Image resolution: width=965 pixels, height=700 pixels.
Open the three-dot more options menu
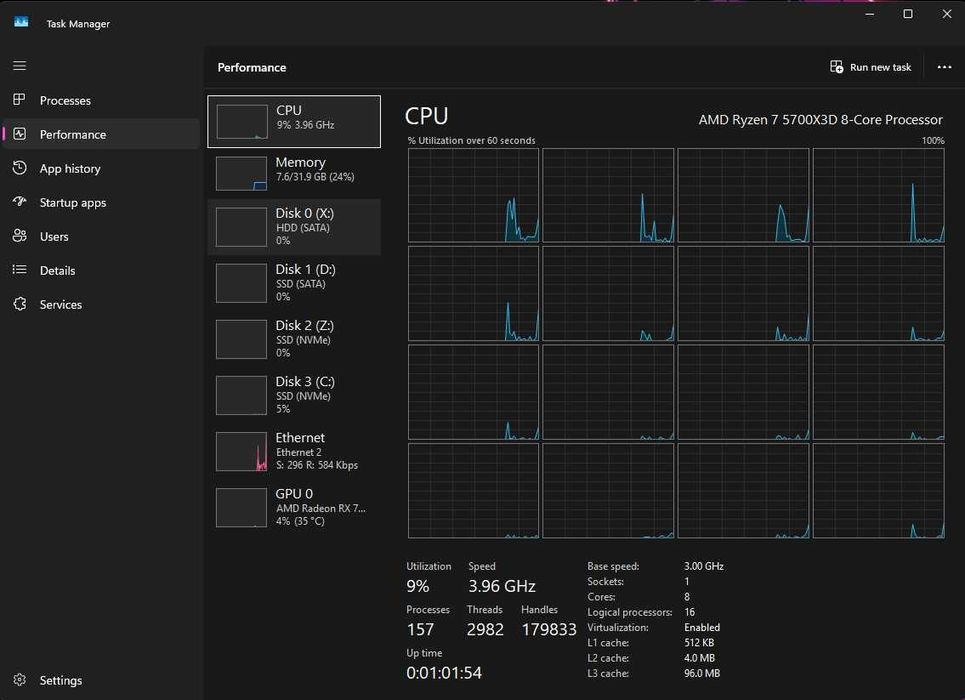(944, 66)
